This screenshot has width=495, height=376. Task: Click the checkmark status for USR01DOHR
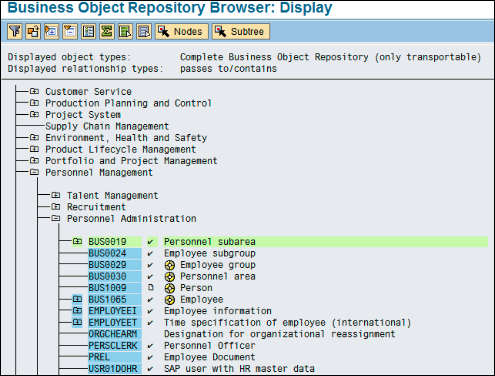coord(150,369)
